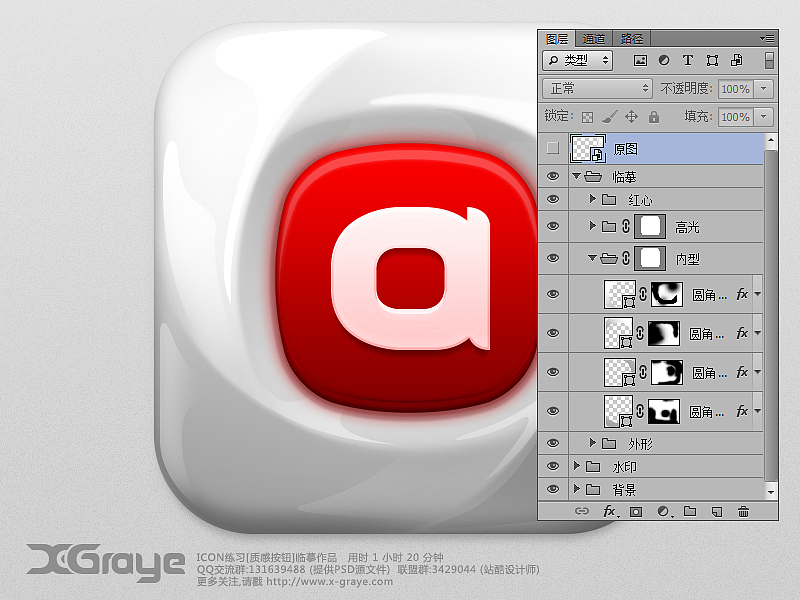Open the http://www.x-graye.com link
Screen dimensions: 800x600
[x=329, y=582]
